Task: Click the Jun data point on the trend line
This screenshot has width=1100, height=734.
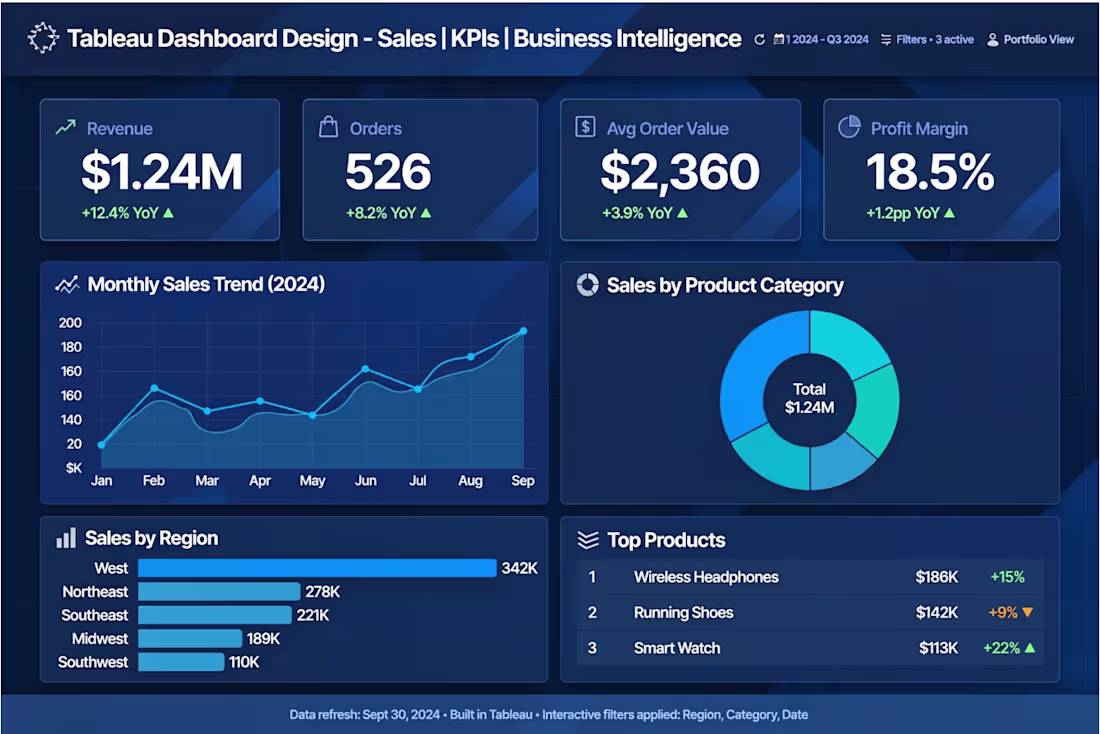Action: coord(365,368)
